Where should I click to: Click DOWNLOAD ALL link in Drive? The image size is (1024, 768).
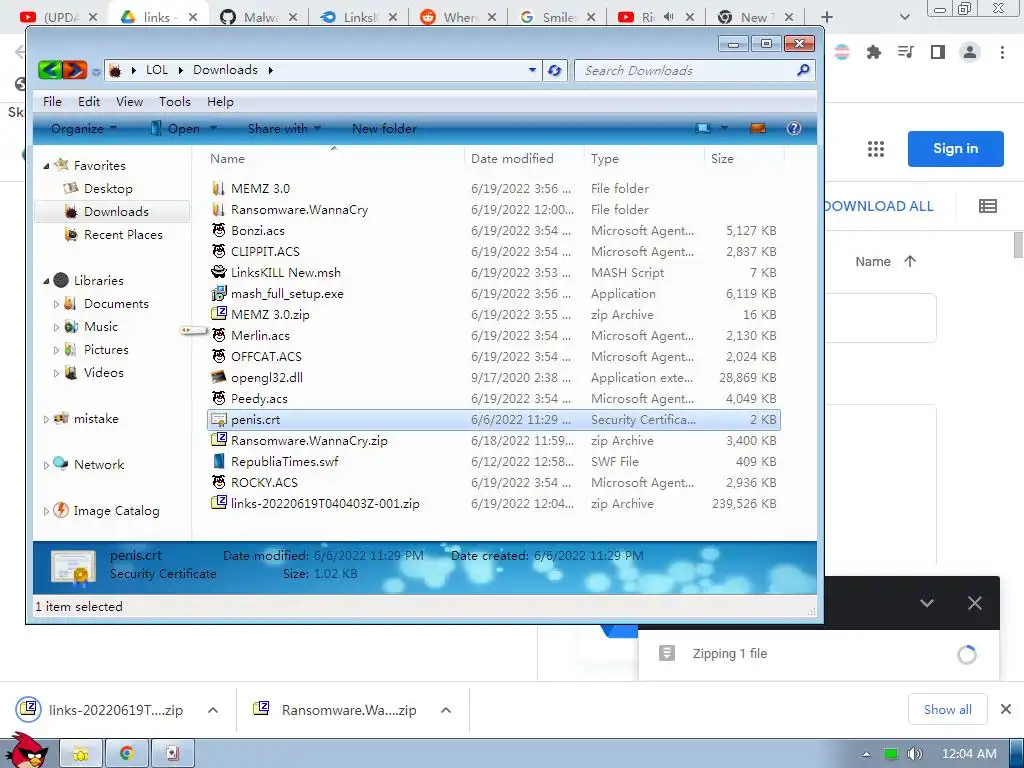pos(878,206)
